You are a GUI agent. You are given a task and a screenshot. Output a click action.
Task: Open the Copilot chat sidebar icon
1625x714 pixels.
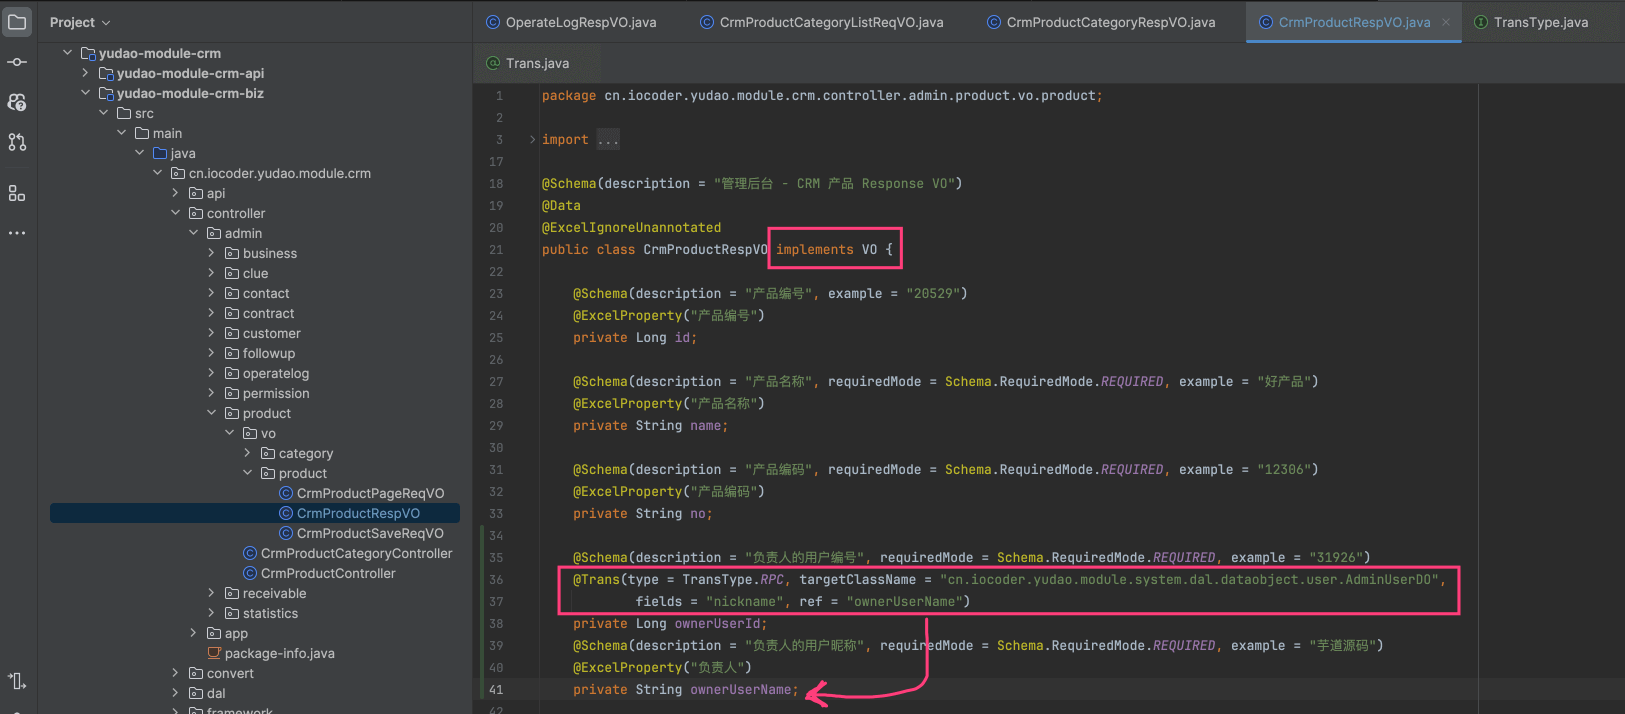[x=17, y=102]
